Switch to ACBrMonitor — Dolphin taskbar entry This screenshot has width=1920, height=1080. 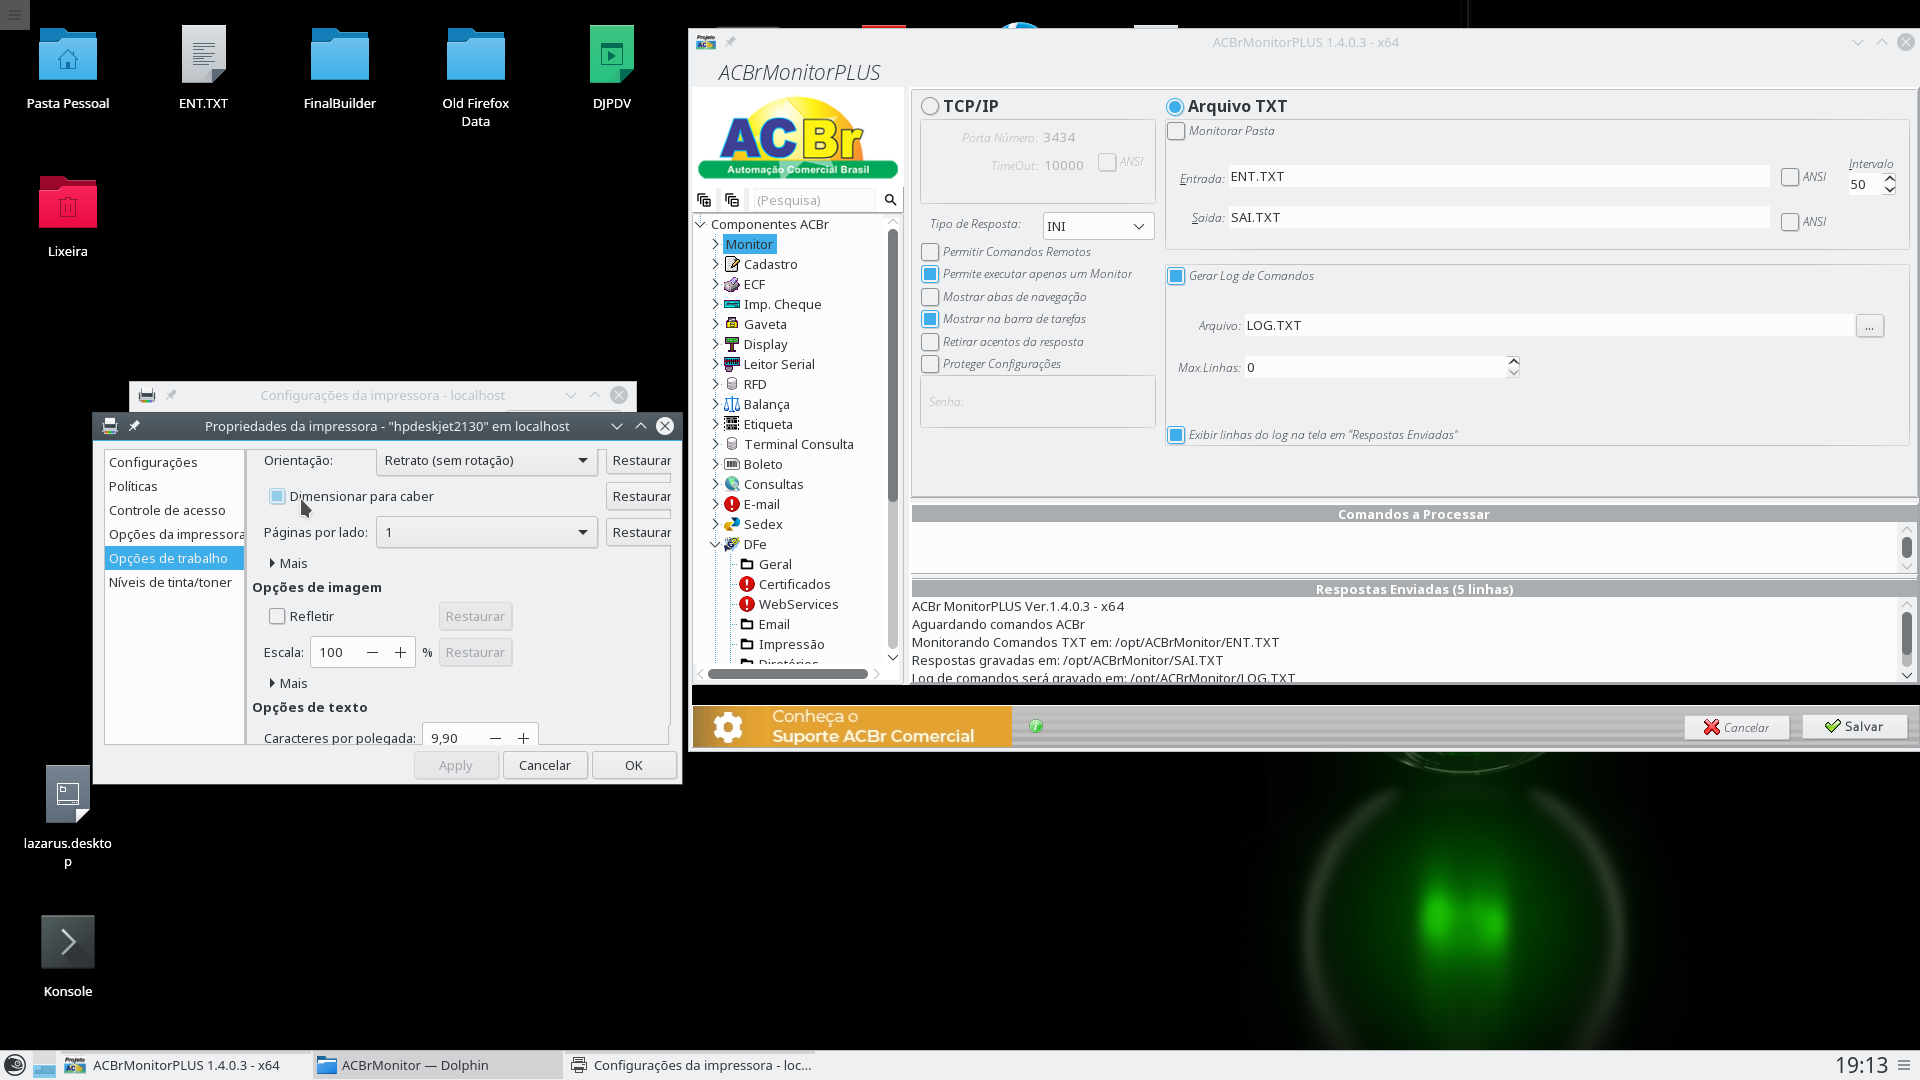click(x=436, y=1065)
